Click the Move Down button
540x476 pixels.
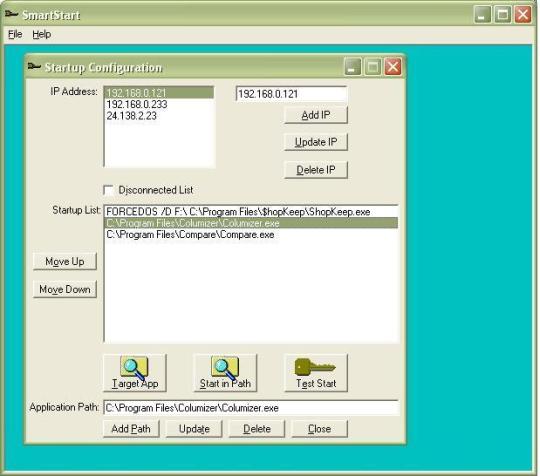tap(65, 289)
